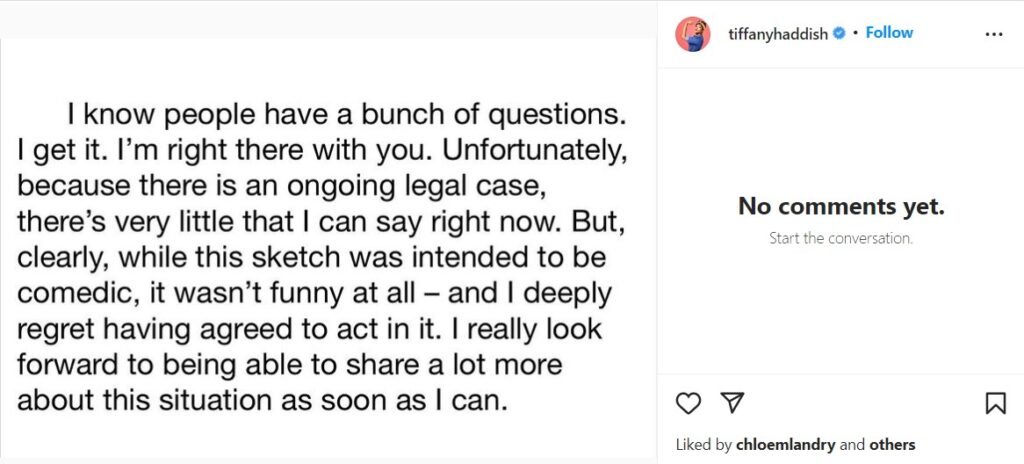The image size is (1024, 464).
Task: Like the post with the heart icon
Action: tap(688, 403)
